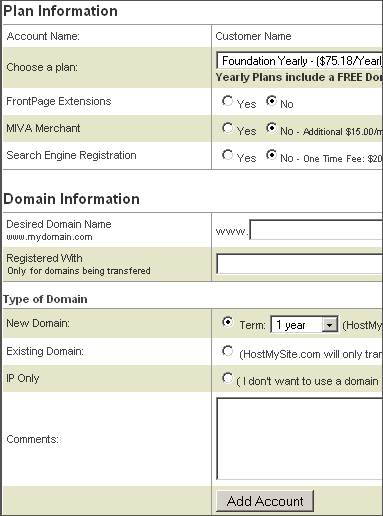Select No for FrontPage Extensions
The height and width of the screenshot is (516, 383).
[271, 101]
